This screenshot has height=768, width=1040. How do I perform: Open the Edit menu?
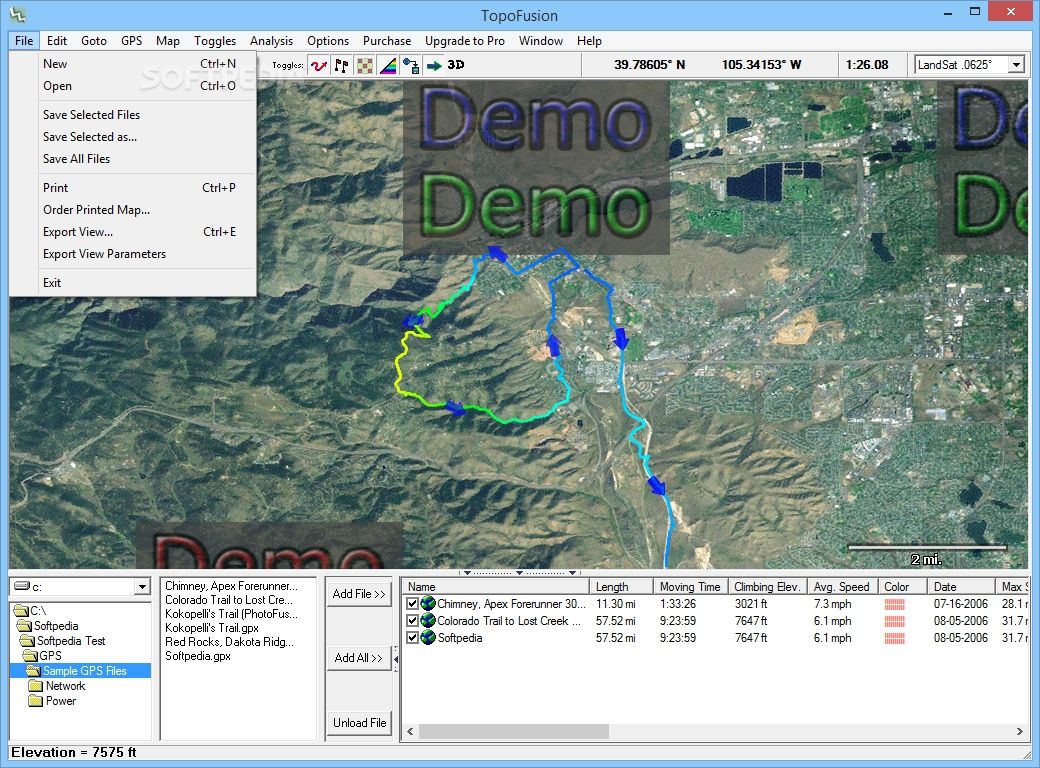[56, 40]
